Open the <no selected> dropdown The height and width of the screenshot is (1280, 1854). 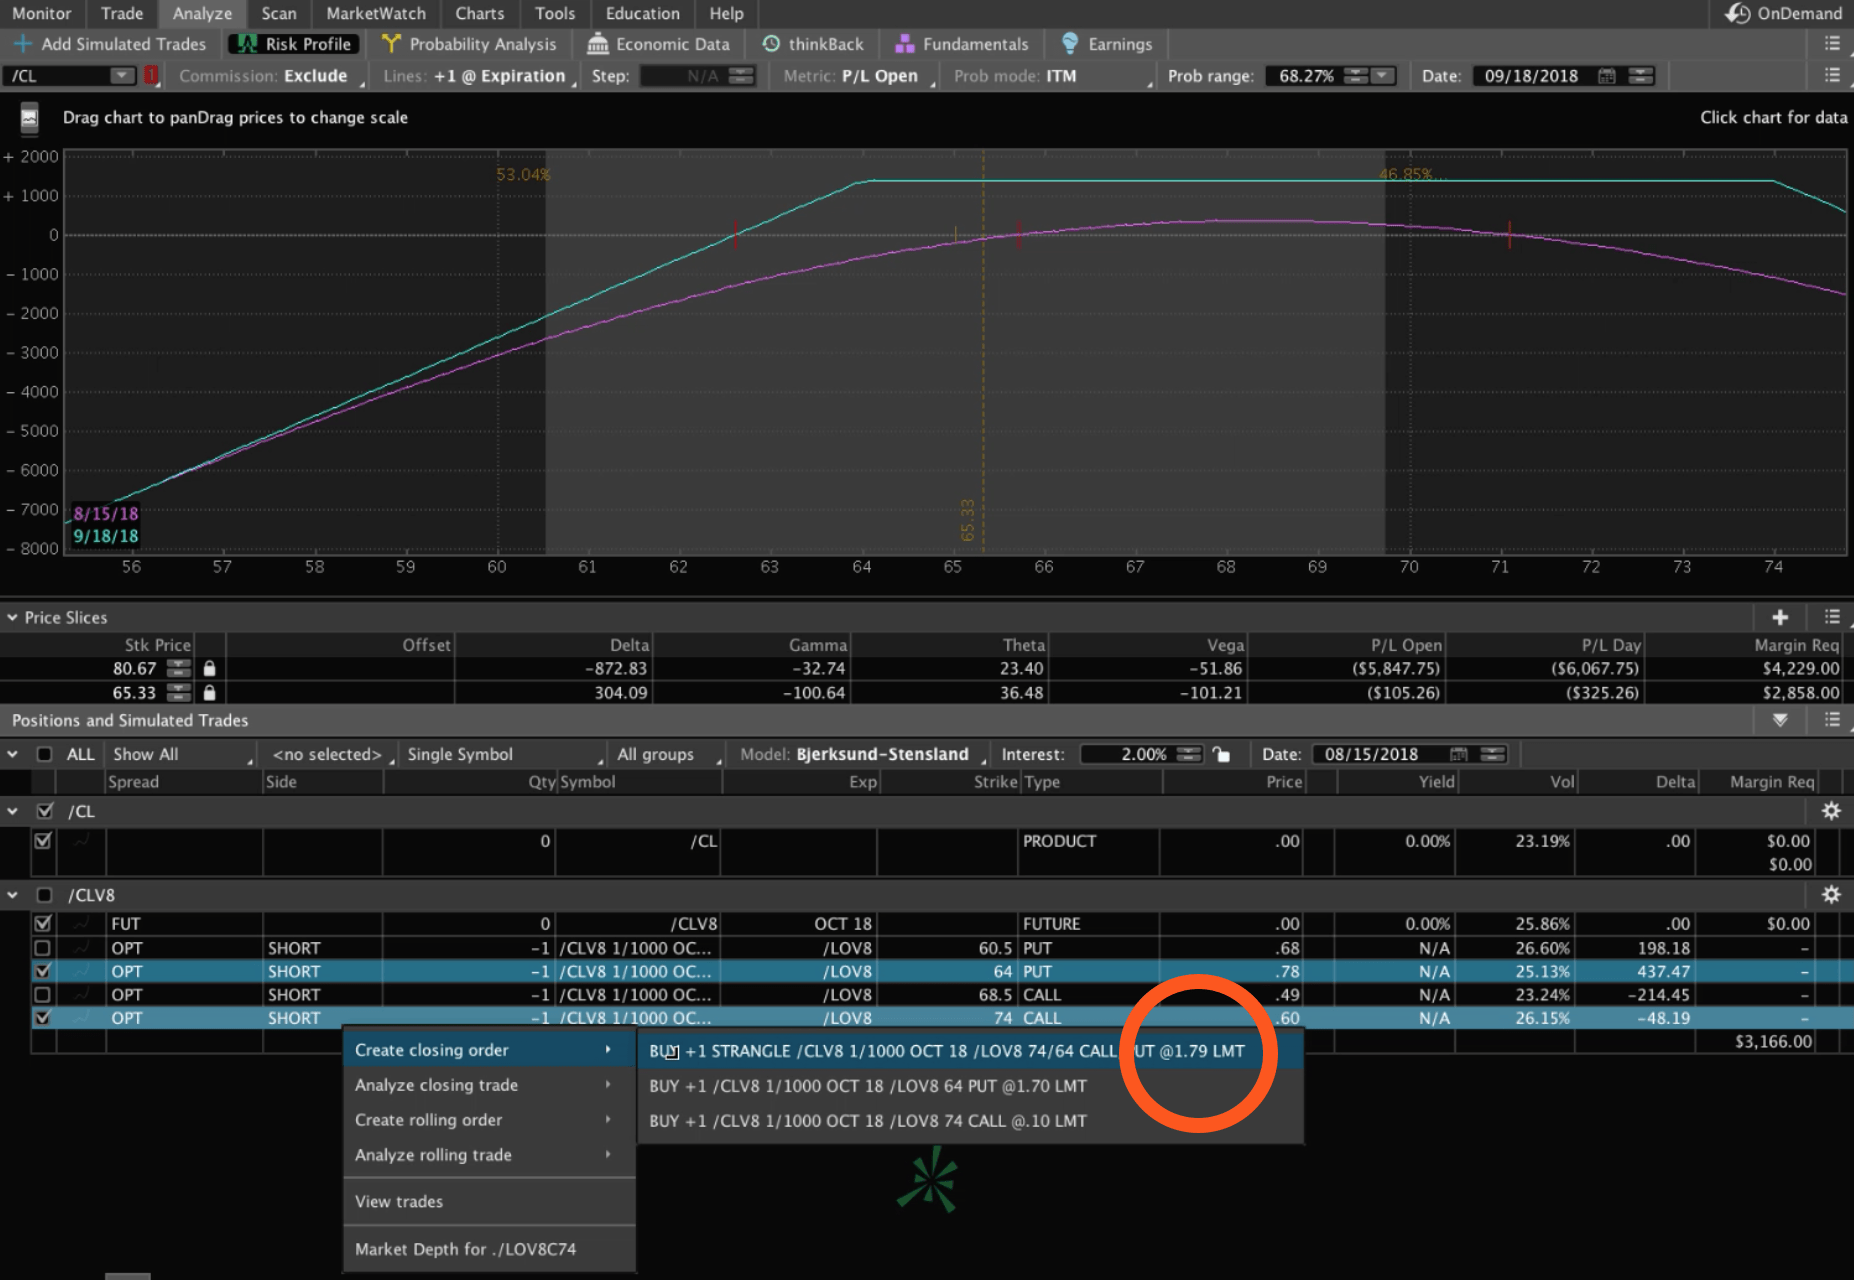click(x=332, y=754)
